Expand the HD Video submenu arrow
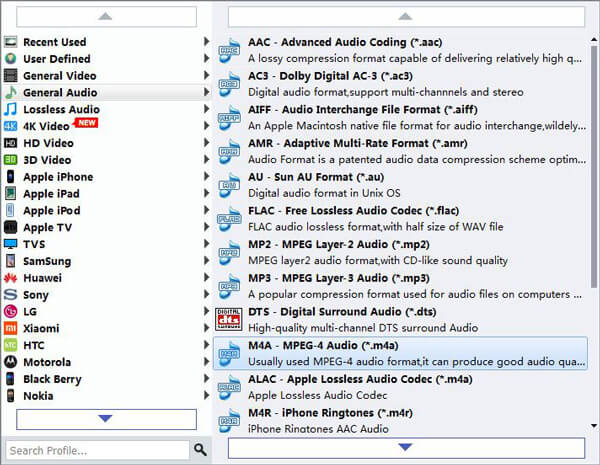 click(206, 142)
